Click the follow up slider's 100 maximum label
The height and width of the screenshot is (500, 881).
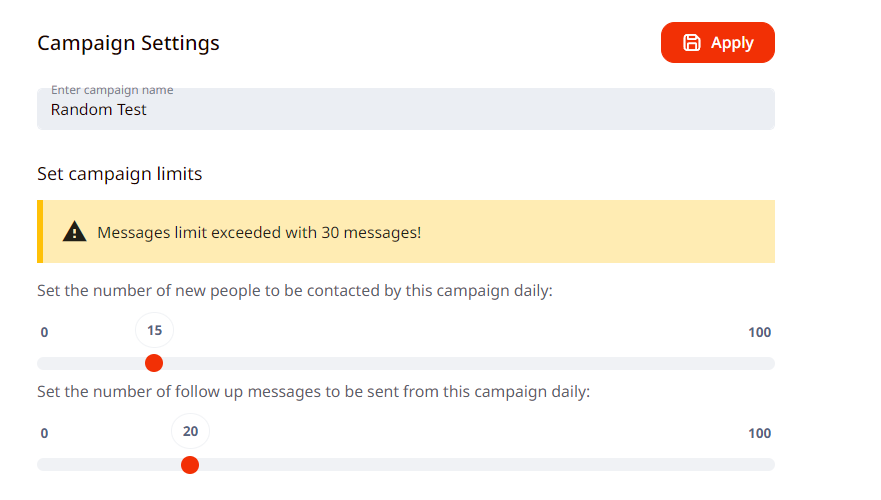pyautogui.click(x=759, y=433)
